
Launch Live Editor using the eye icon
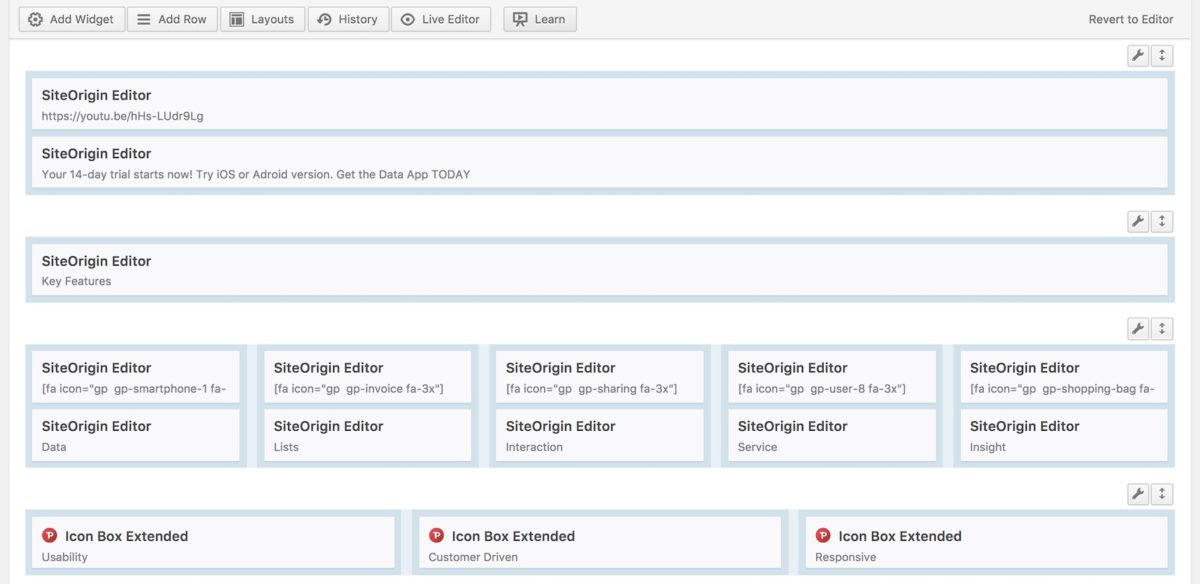pyautogui.click(x=407, y=18)
